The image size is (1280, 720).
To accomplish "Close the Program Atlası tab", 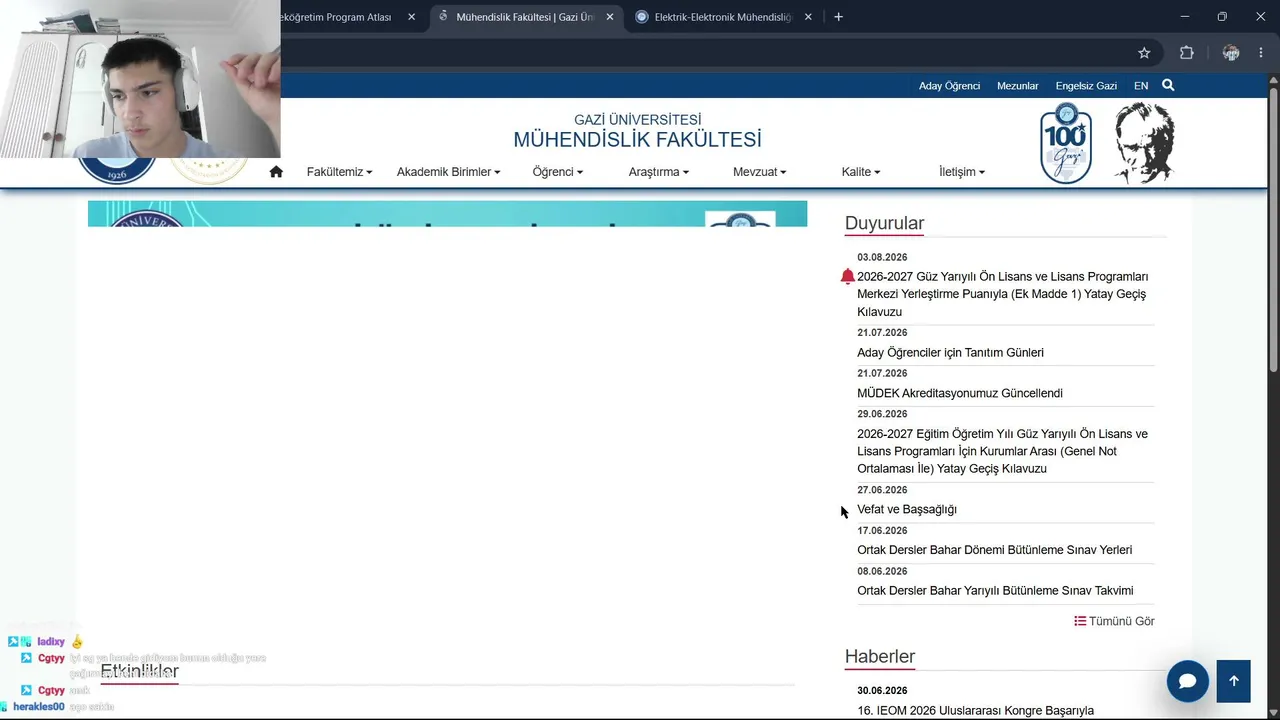I will click(411, 17).
